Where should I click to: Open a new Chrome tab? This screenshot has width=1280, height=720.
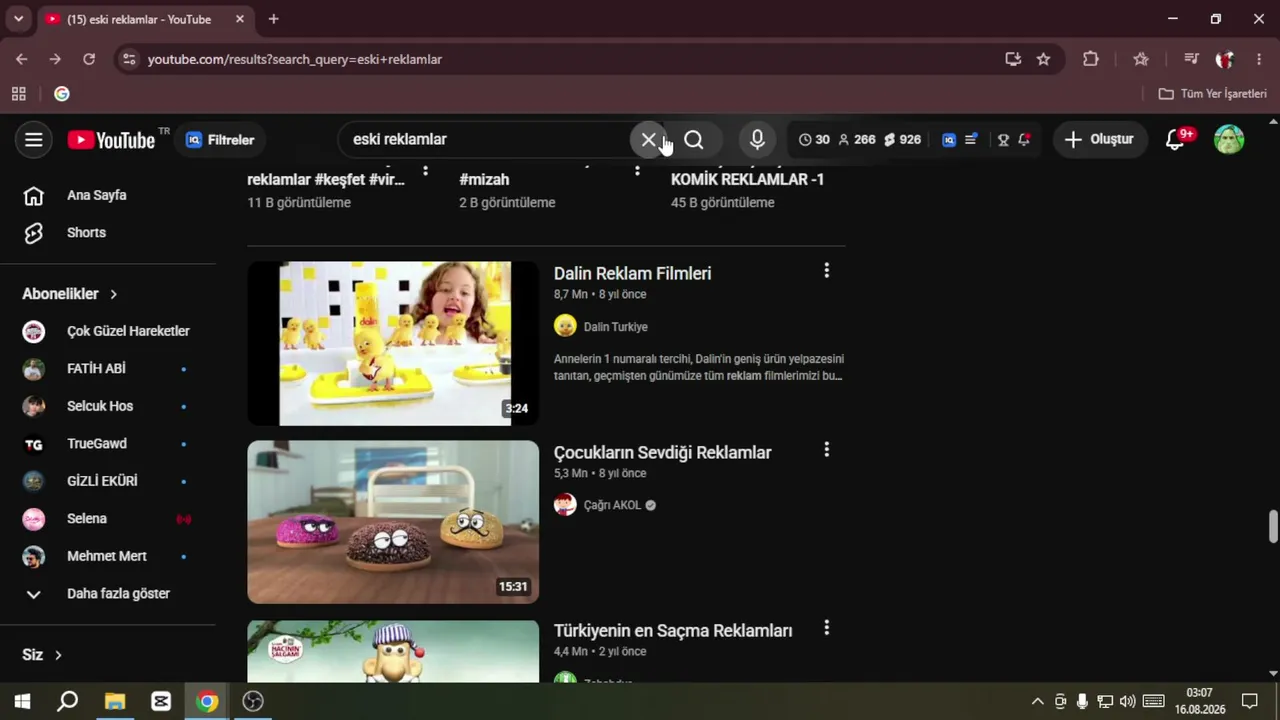pyautogui.click(x=273, y=19)
